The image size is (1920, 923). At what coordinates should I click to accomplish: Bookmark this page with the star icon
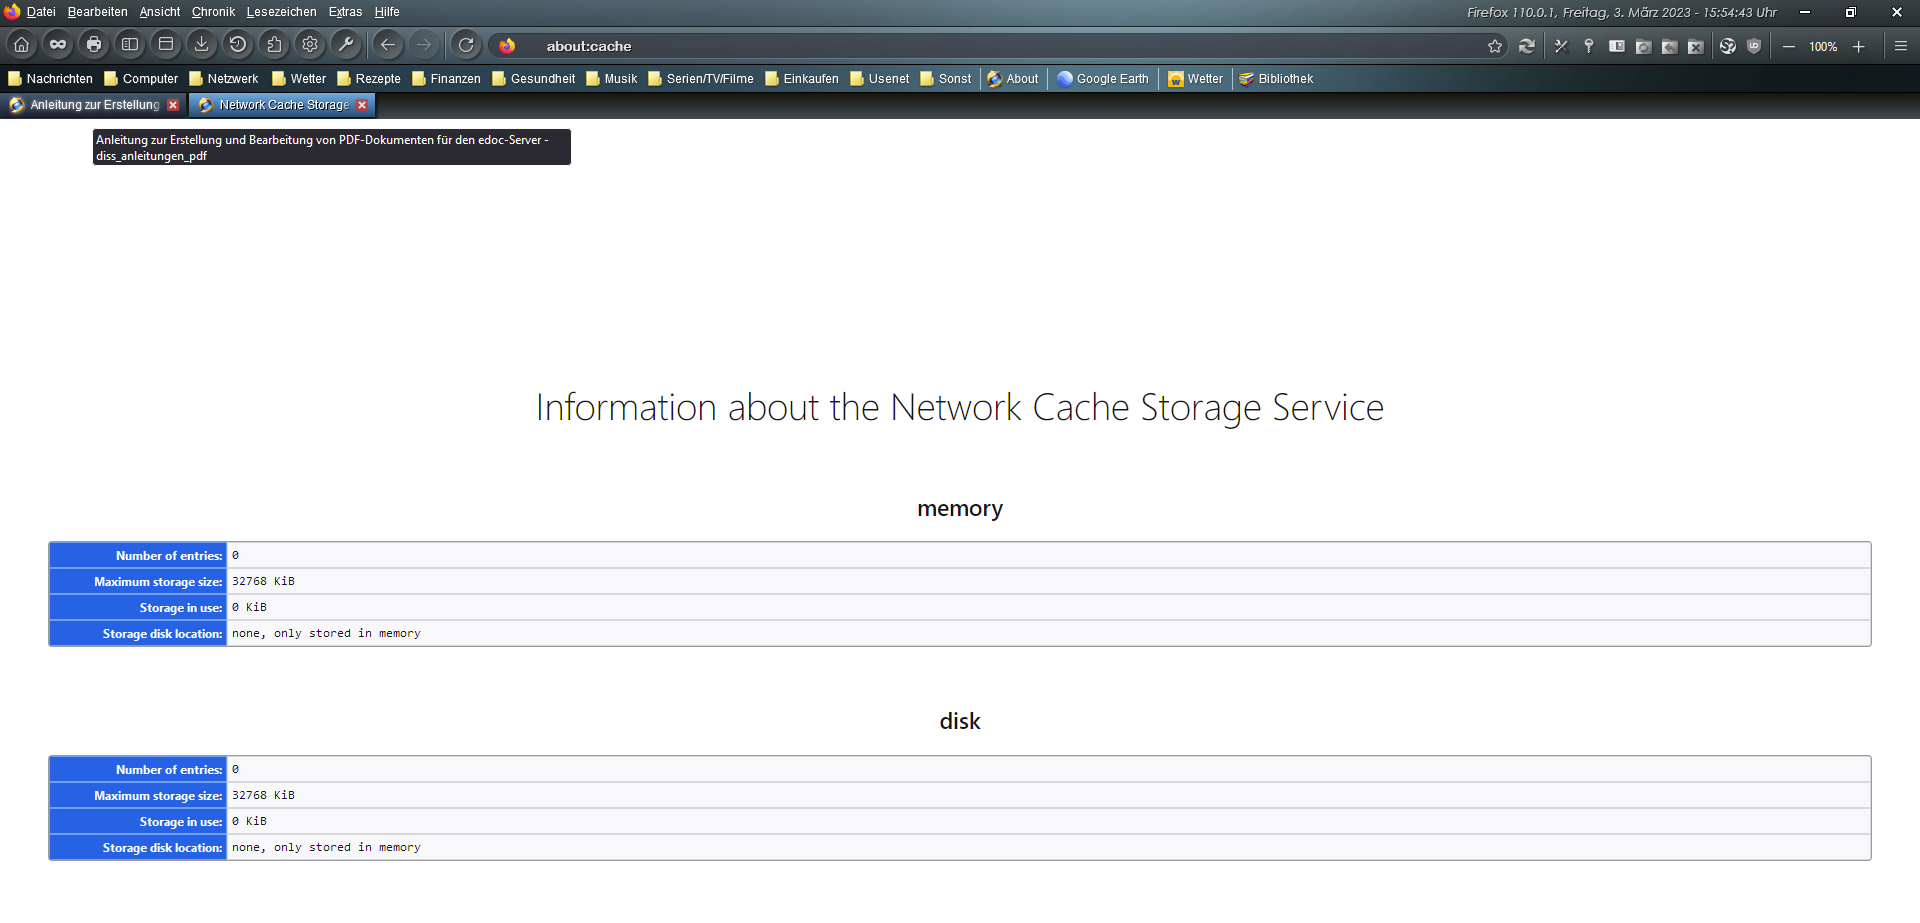click(x=1495, y=46)
